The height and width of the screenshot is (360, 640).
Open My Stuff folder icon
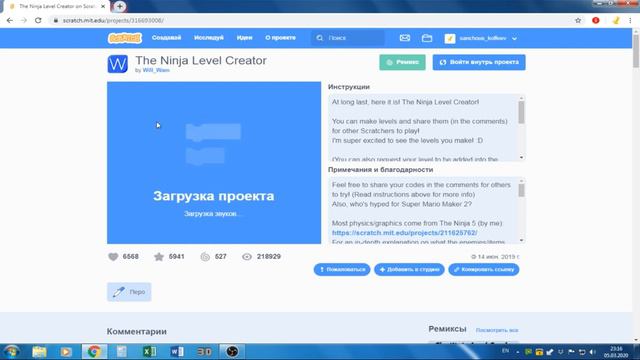(x=427, y=38)
